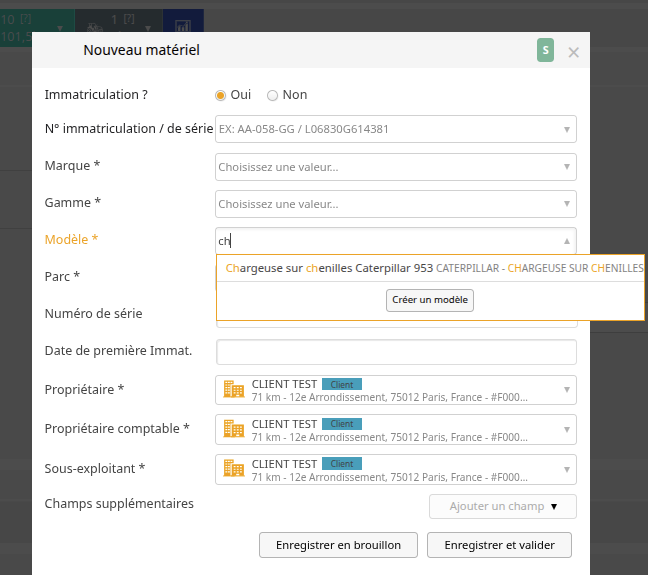Click the Modèle * label
648x575 pixels.
(71, 239)
